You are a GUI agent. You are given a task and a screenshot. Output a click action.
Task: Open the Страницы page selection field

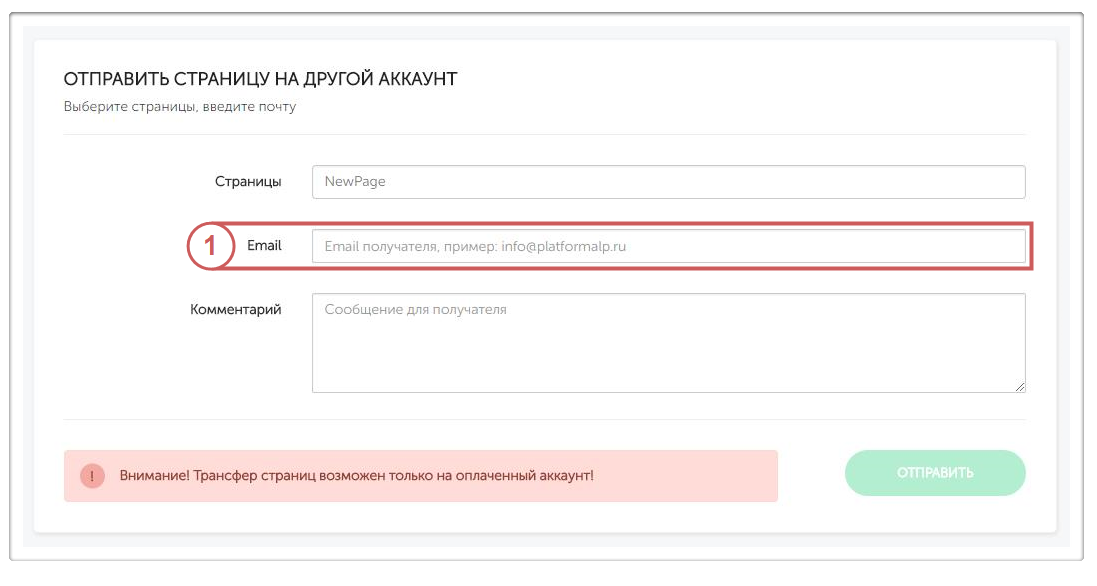668,182
